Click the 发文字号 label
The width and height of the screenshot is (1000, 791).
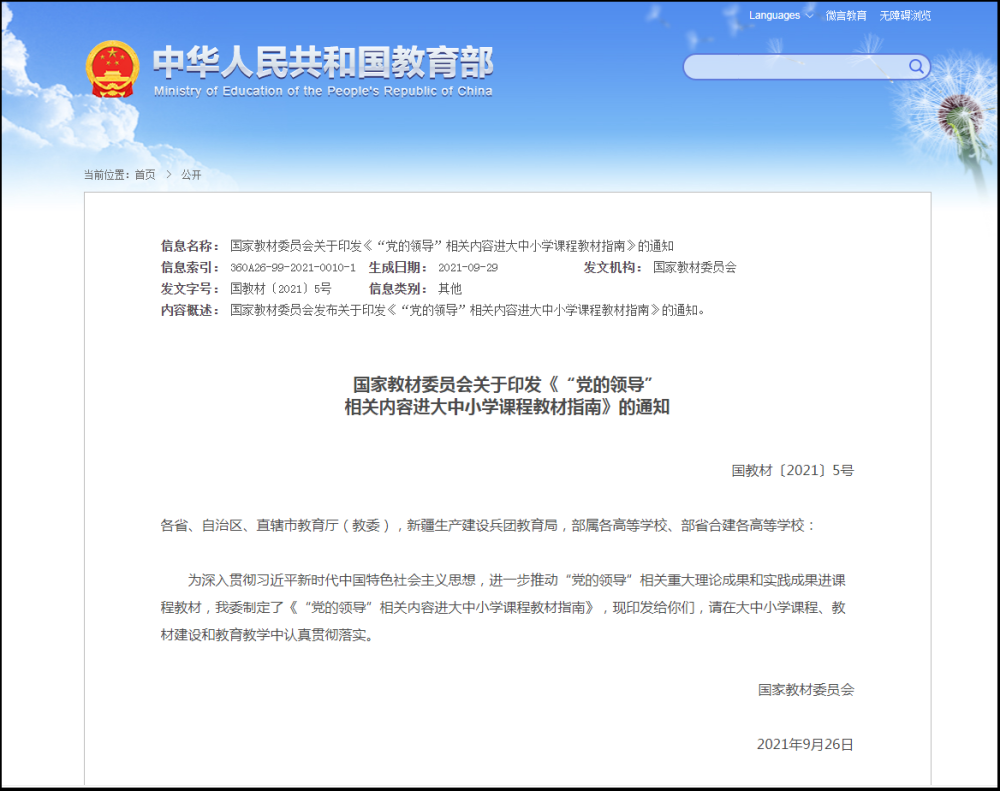pyautogui.click(x=190, y=288)
